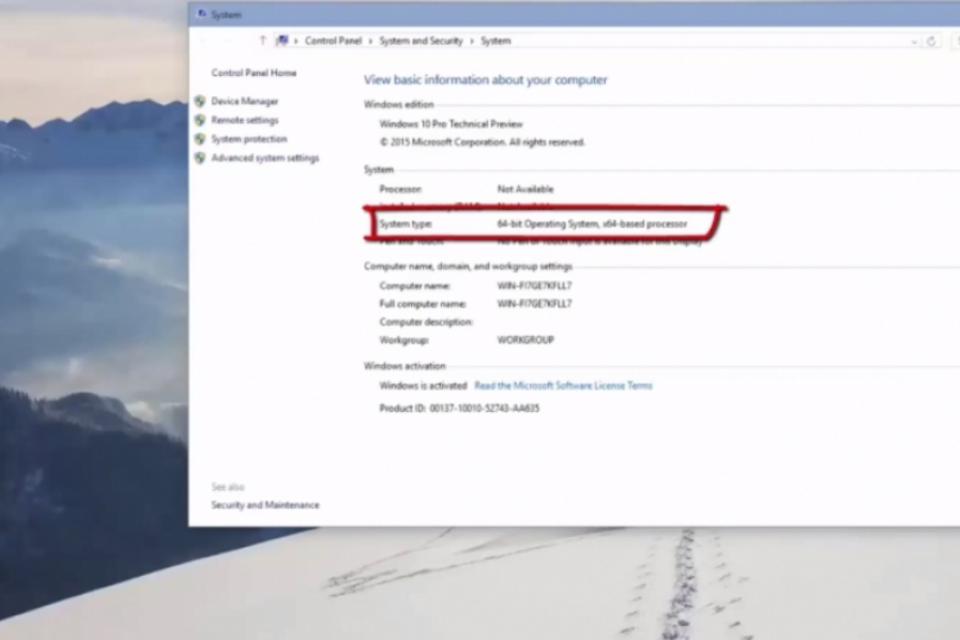Open address bar history dropdown arrow
This screenshot has height=640, width=960.
(914, 42)
